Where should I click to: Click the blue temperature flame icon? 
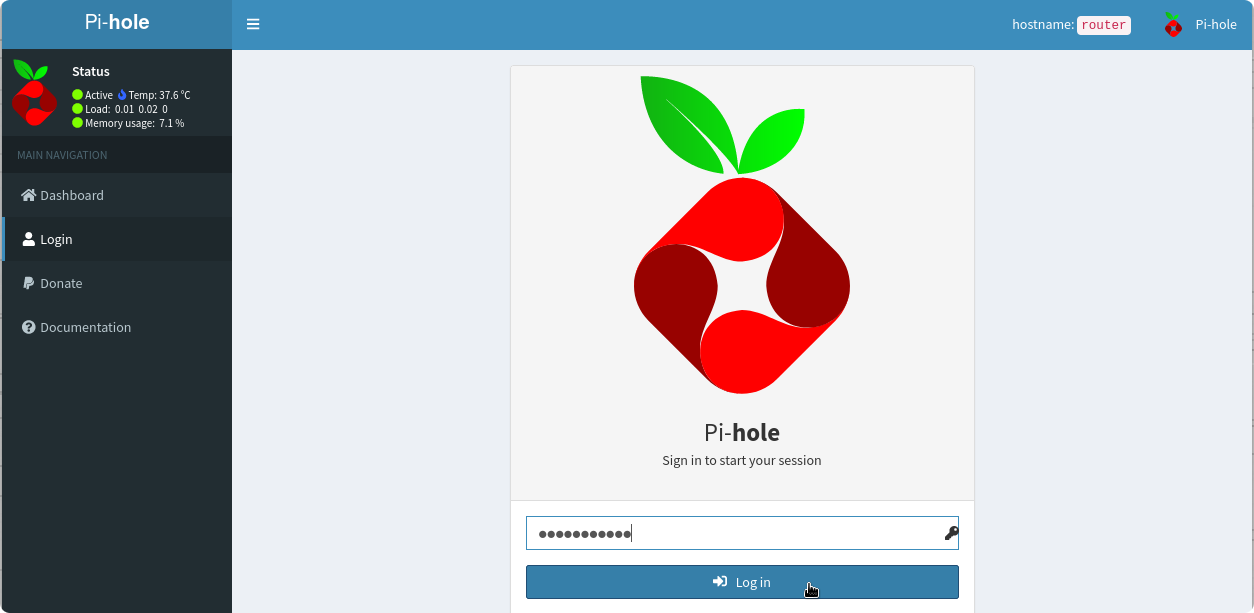(x=122, y=95)
